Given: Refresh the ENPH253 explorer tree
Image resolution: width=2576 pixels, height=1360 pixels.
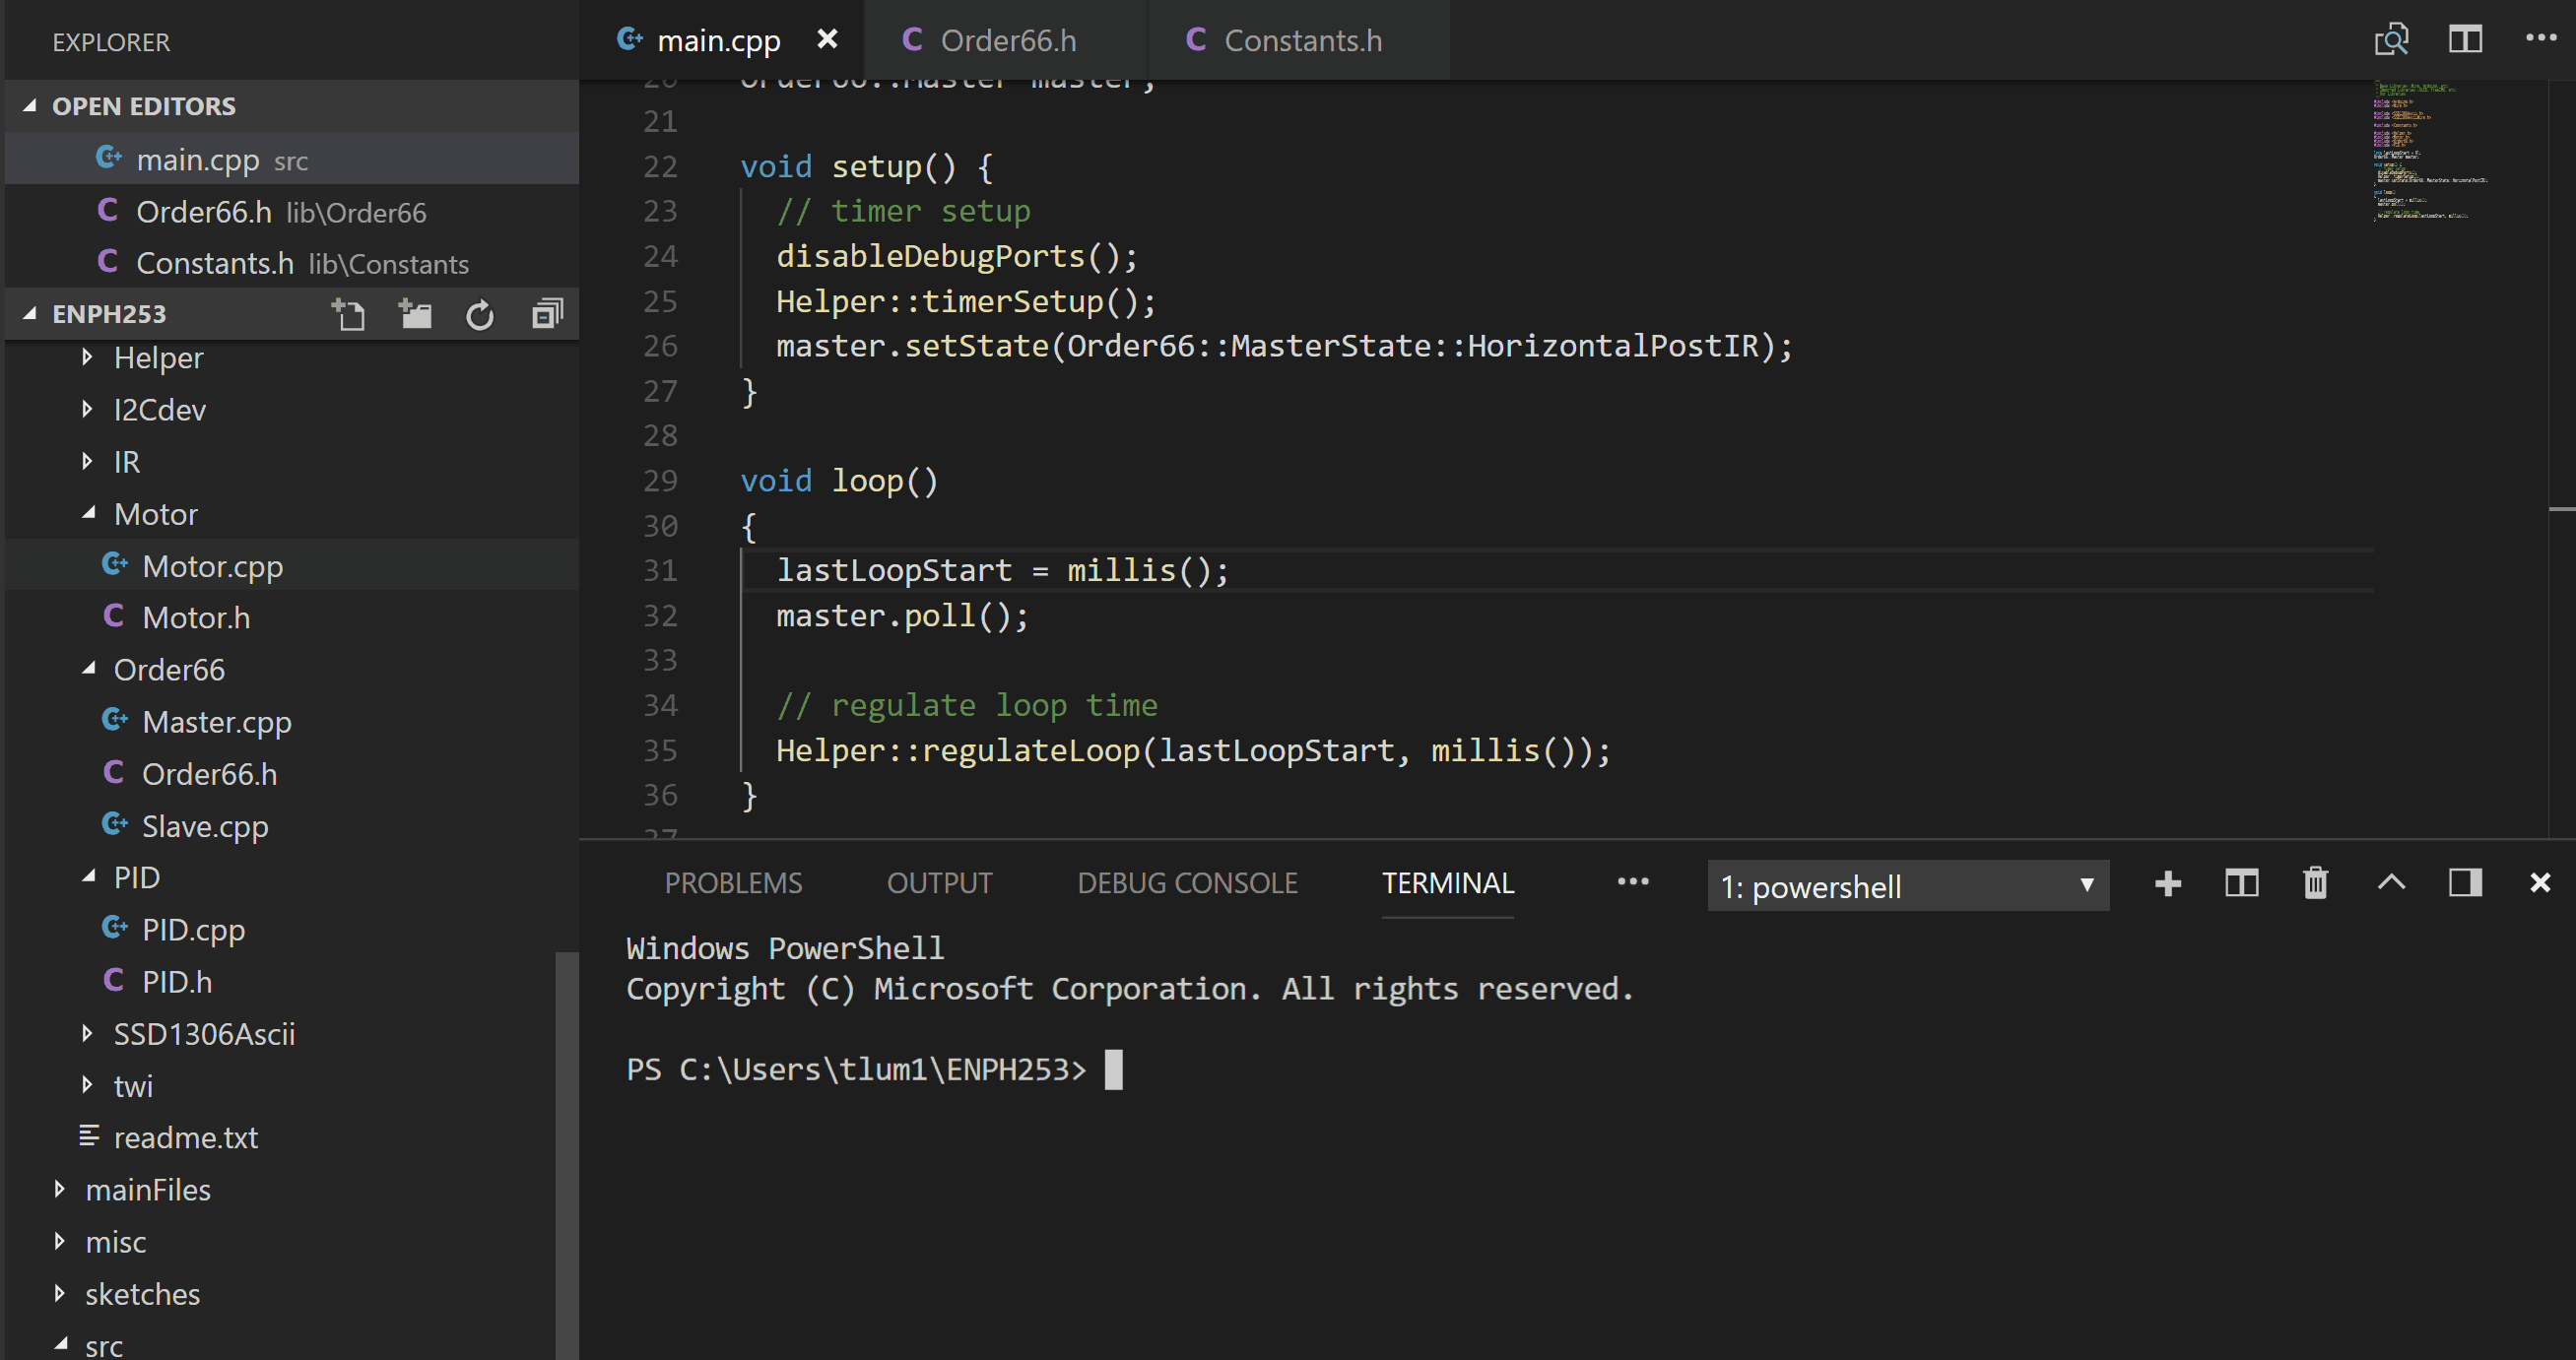Looking at the screenshot, I should tap(480, 315).
